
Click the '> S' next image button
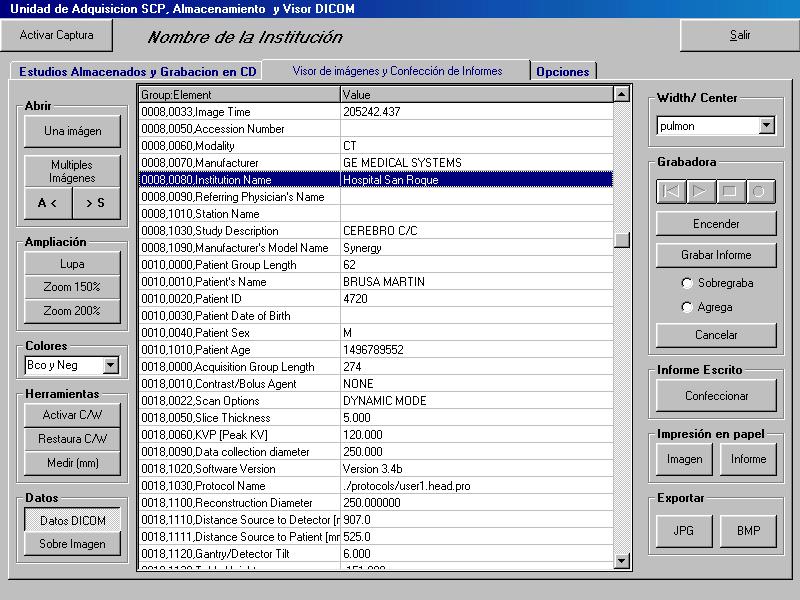96,203
